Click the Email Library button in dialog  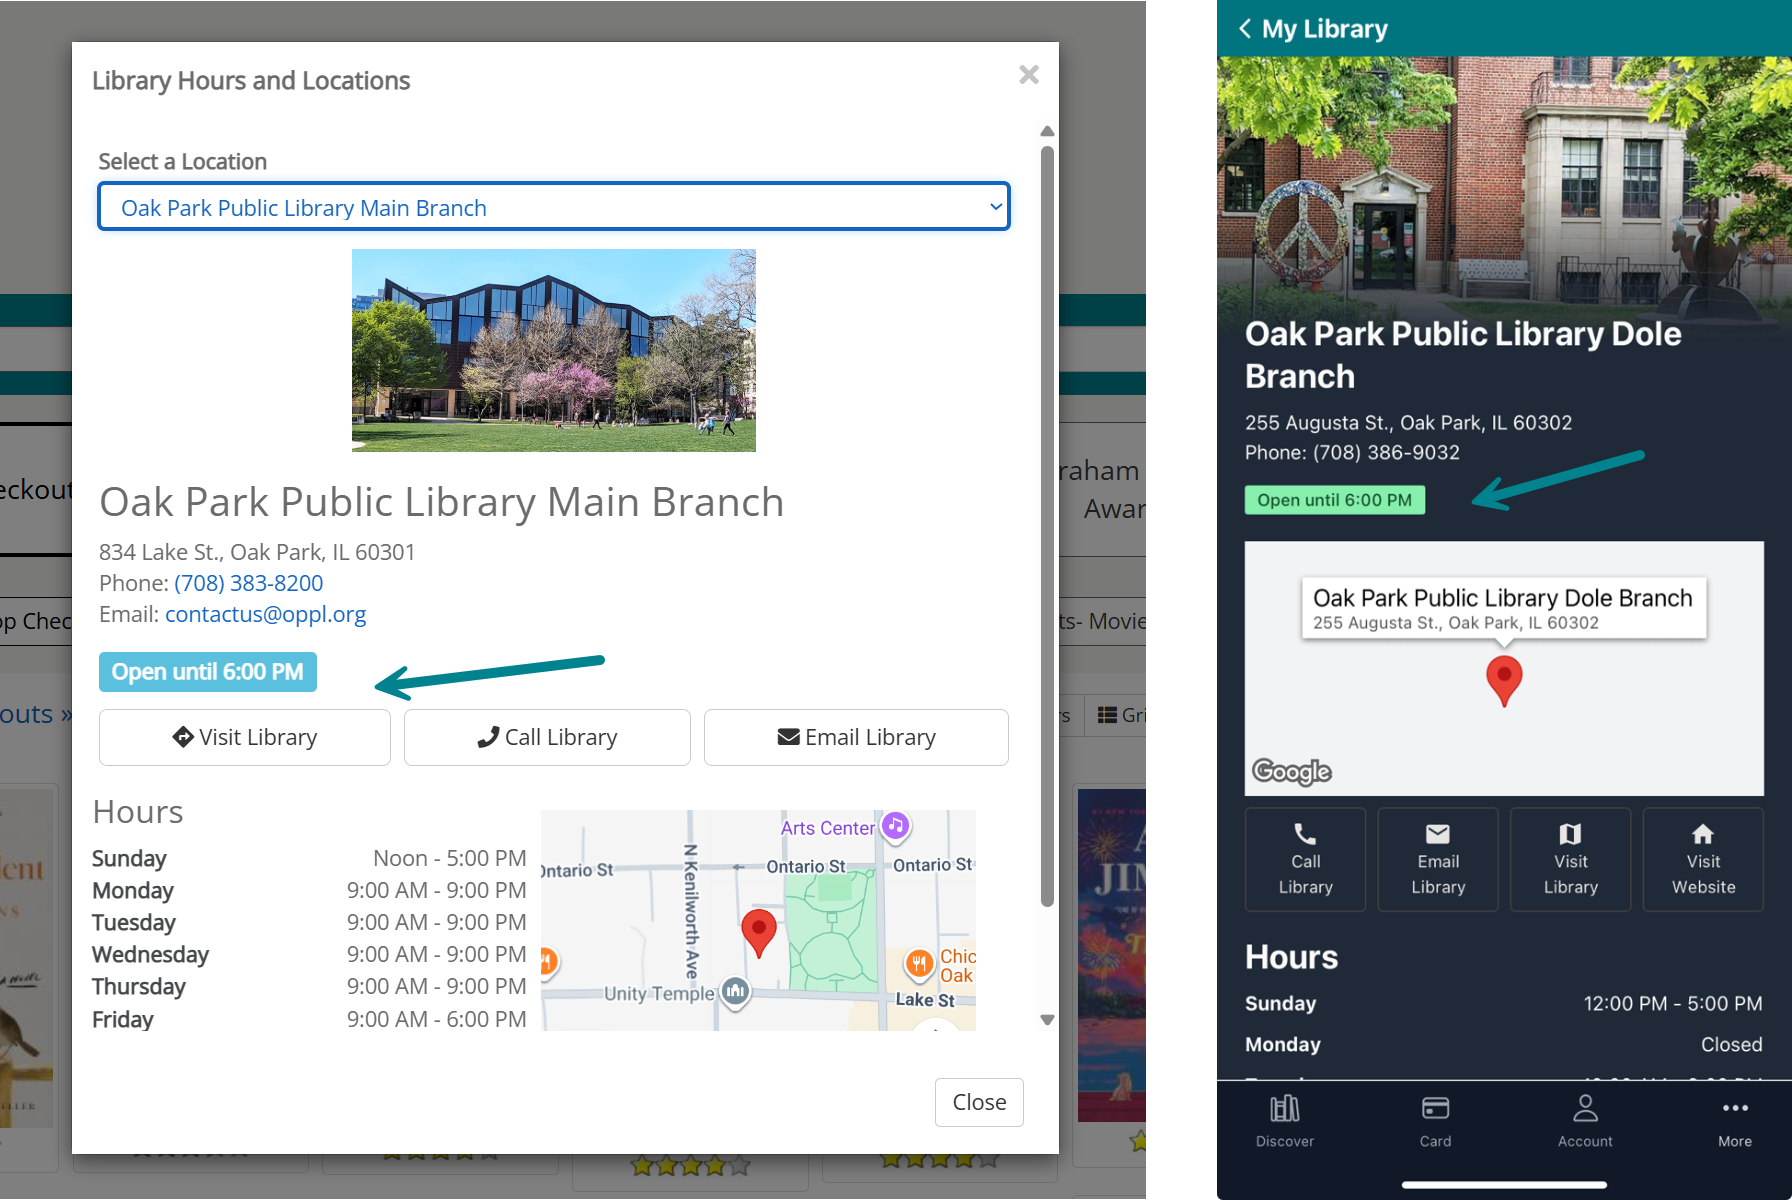[x=856, y=738]
